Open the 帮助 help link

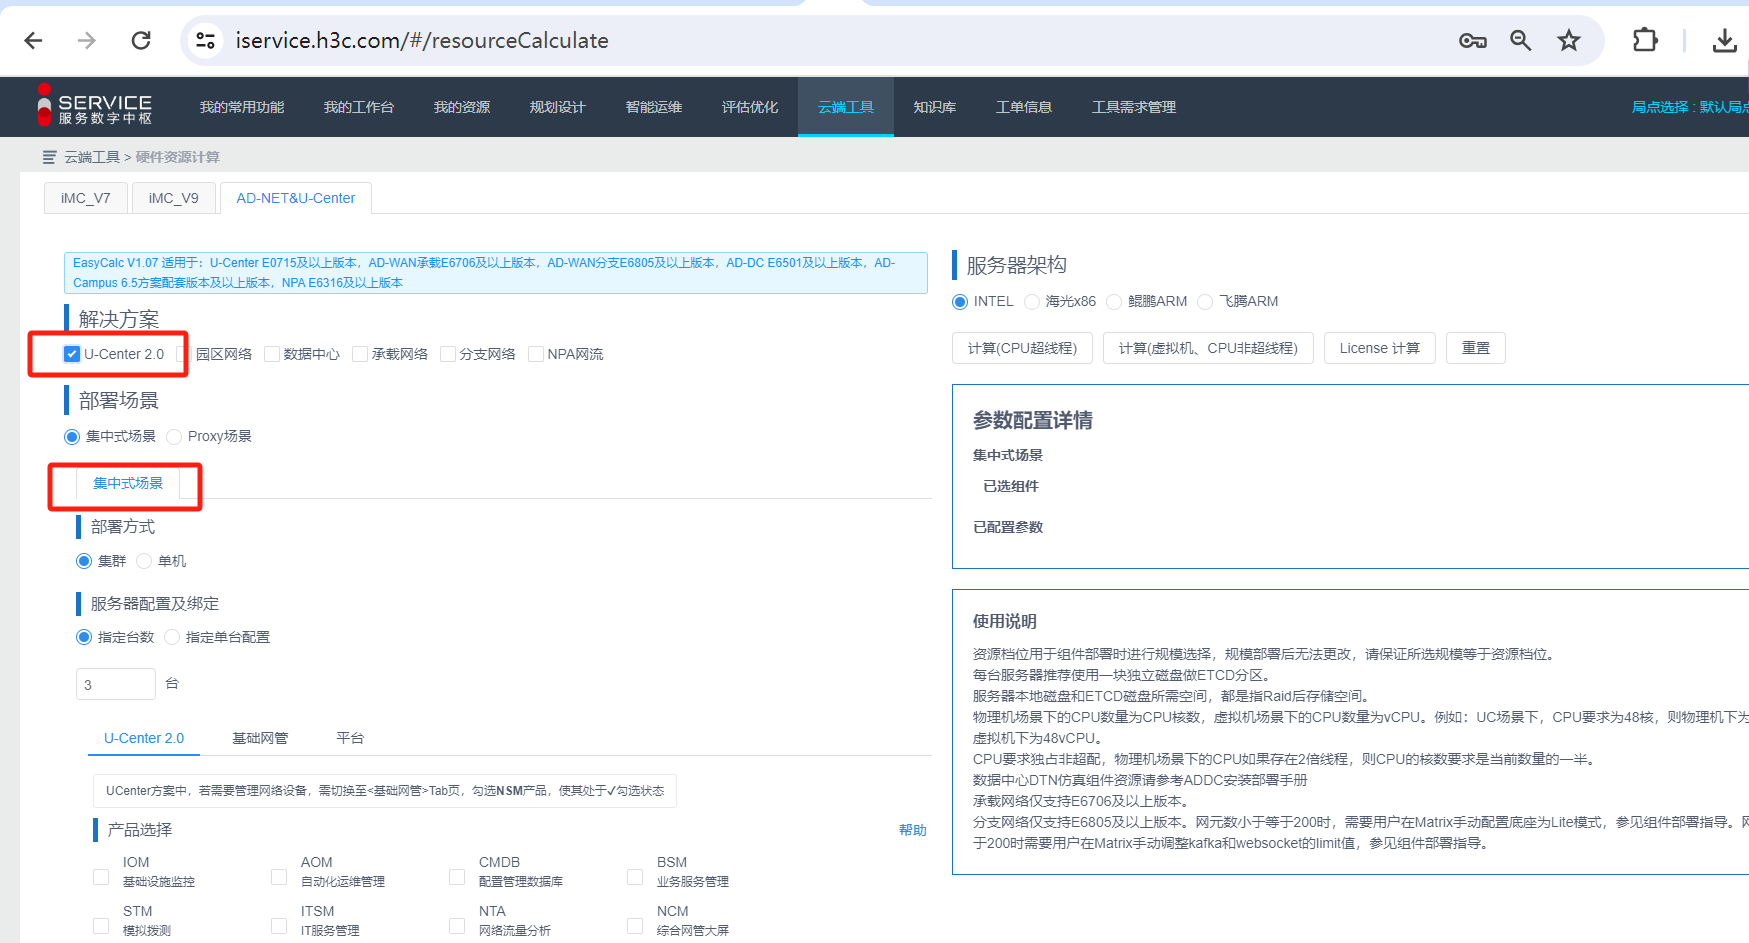[912, 830]
